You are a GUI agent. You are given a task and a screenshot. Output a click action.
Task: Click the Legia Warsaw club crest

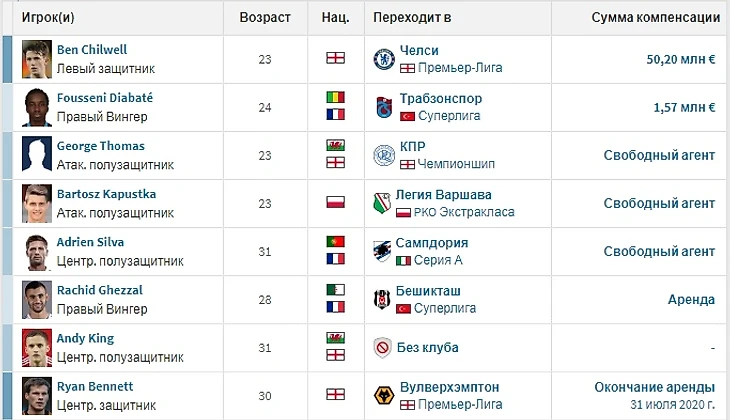384,203
